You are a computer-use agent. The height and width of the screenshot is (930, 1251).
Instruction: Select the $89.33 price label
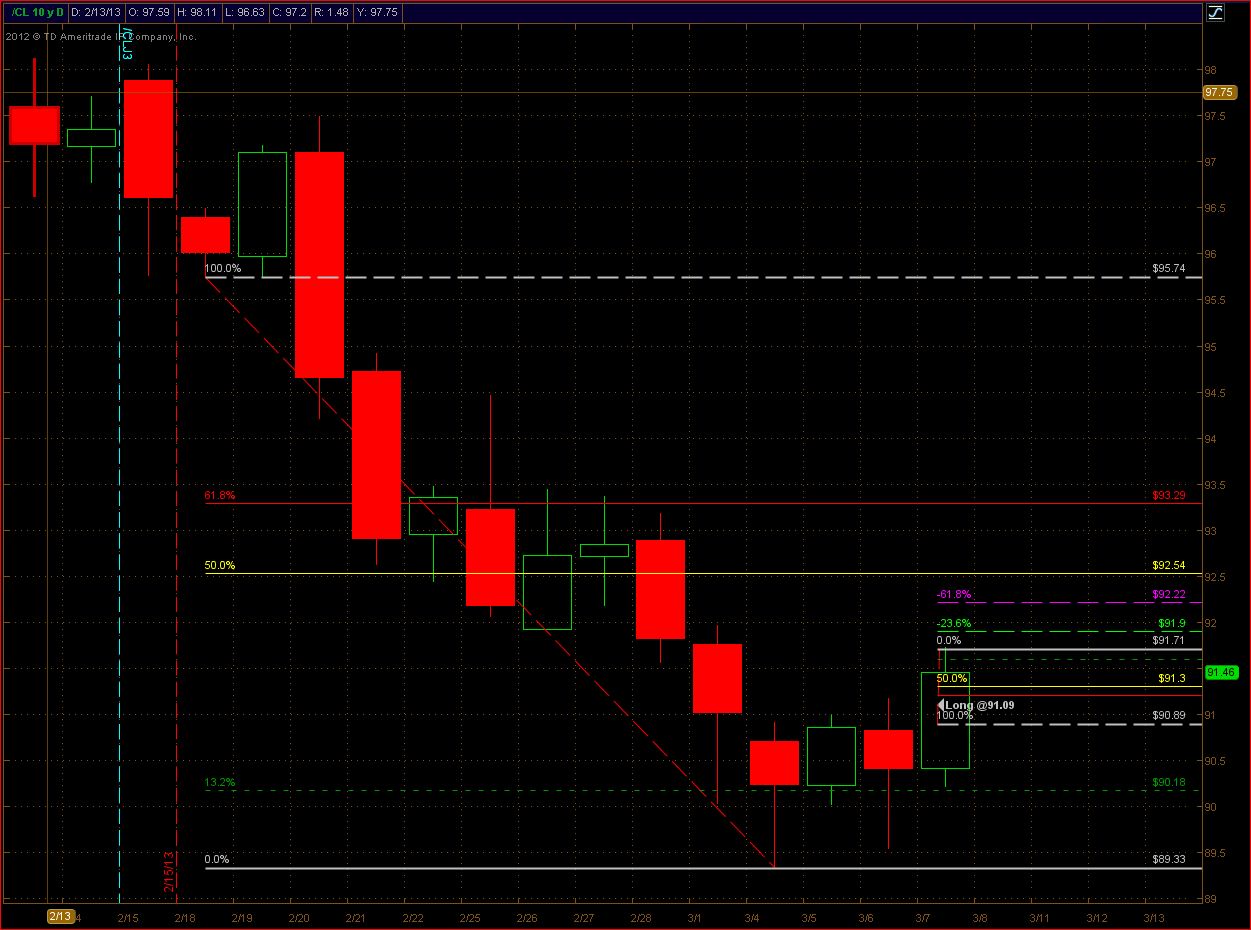coord(1168,859)
